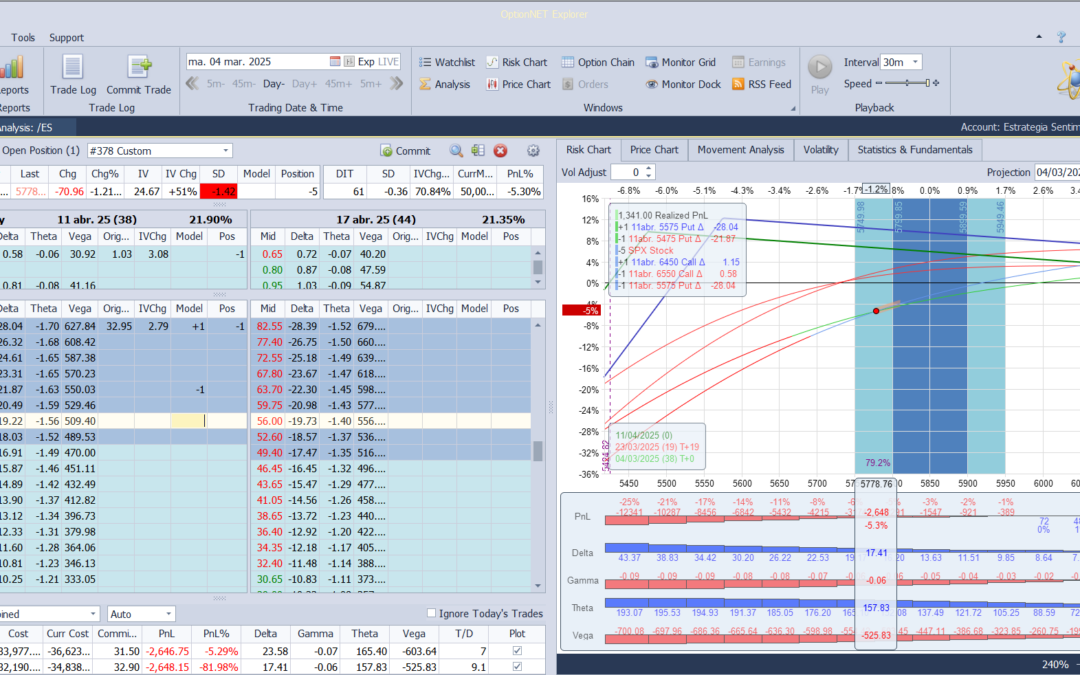Open the Option Chain window
Viewport: 1080px width, 675px height.
point(598,62)
